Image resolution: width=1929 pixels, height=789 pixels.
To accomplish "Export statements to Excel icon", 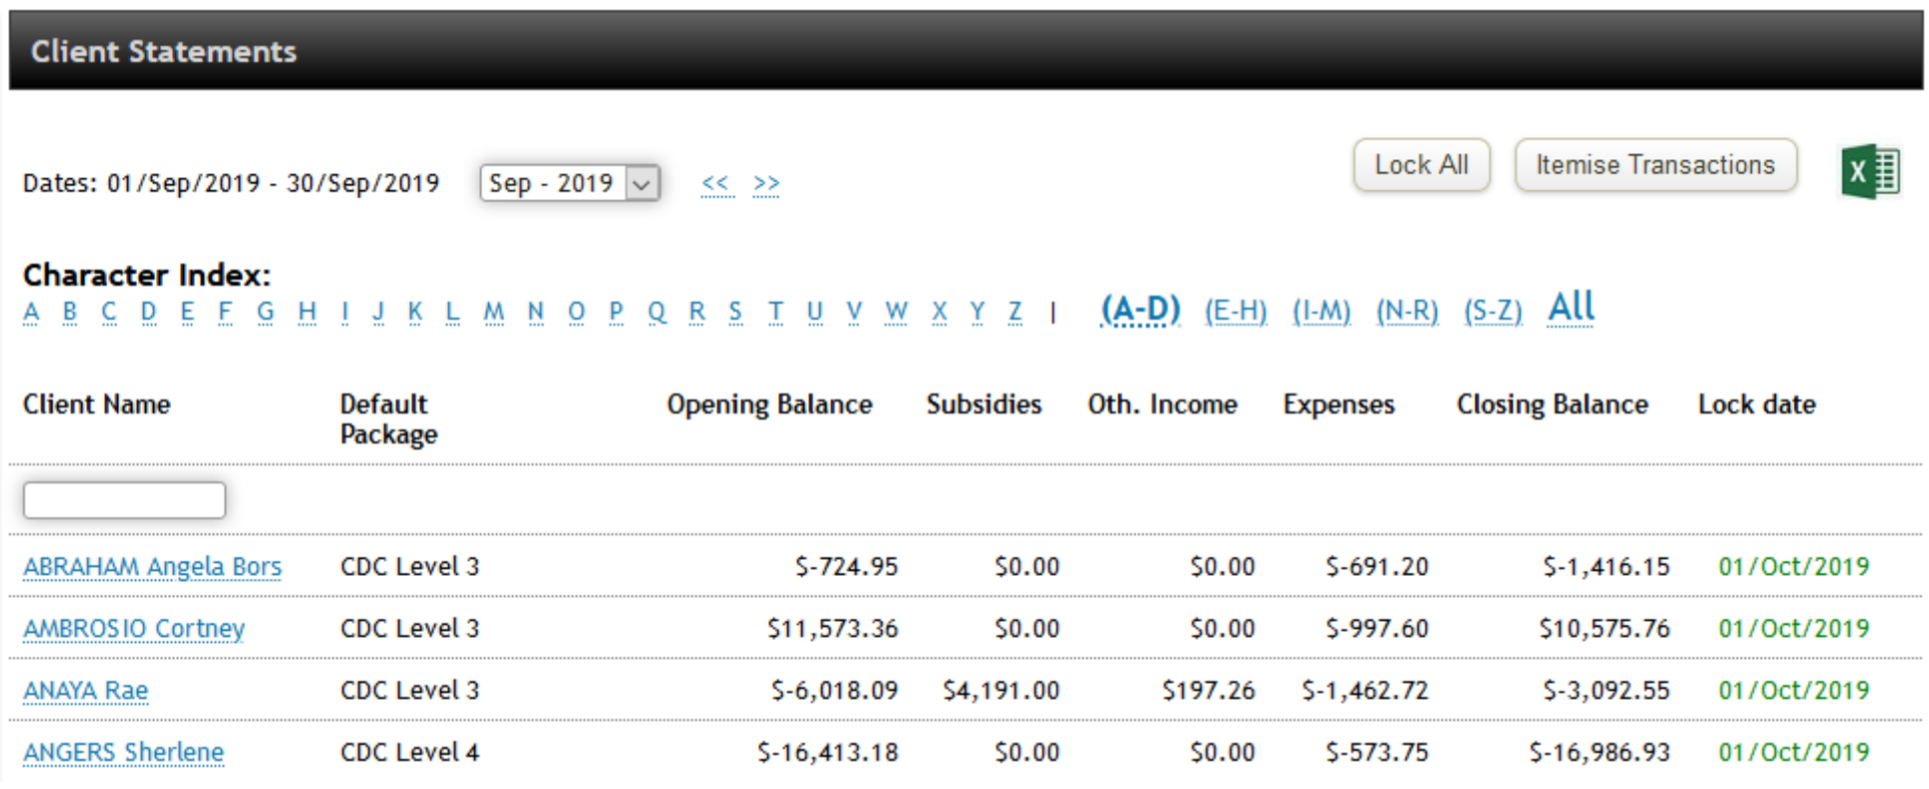I will (1869, 172).
